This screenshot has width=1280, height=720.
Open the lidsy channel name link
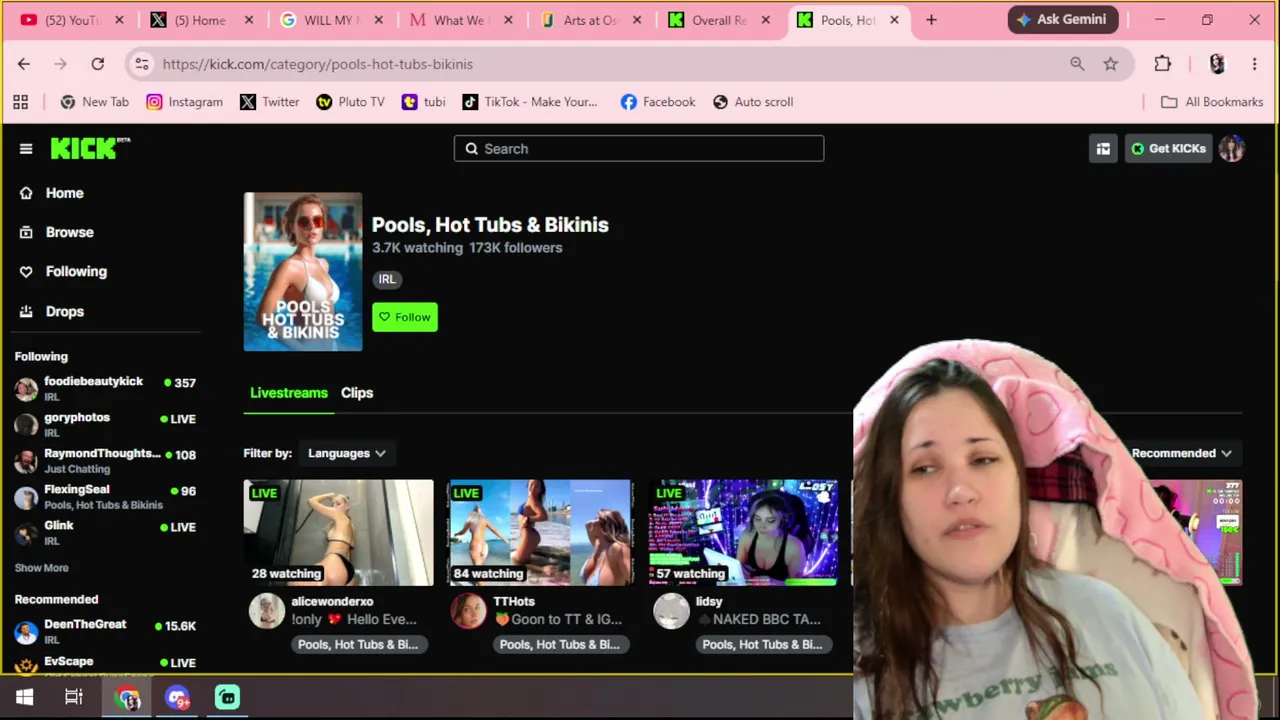tap(709, 601)
